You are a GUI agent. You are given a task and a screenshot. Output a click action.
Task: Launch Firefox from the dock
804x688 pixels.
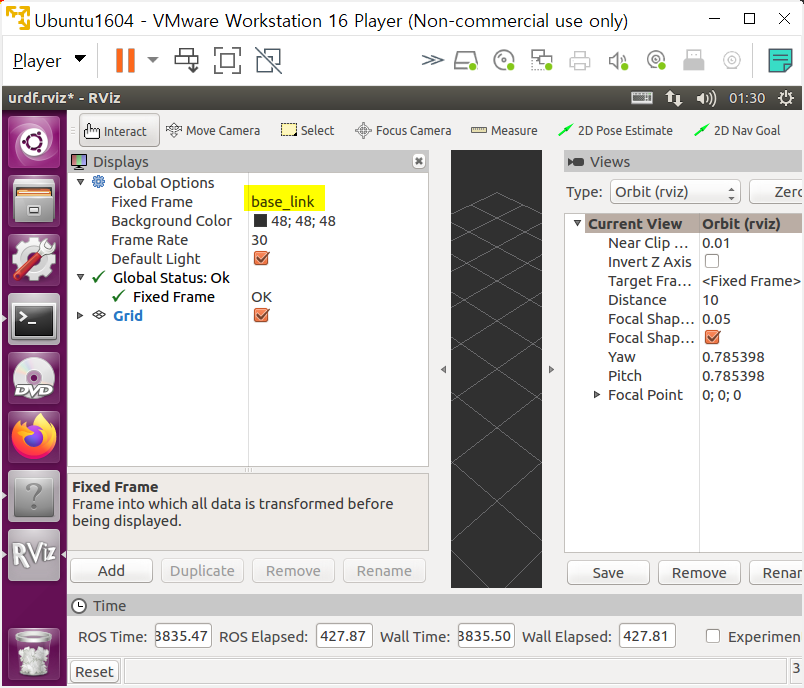(x=34, y=437)
